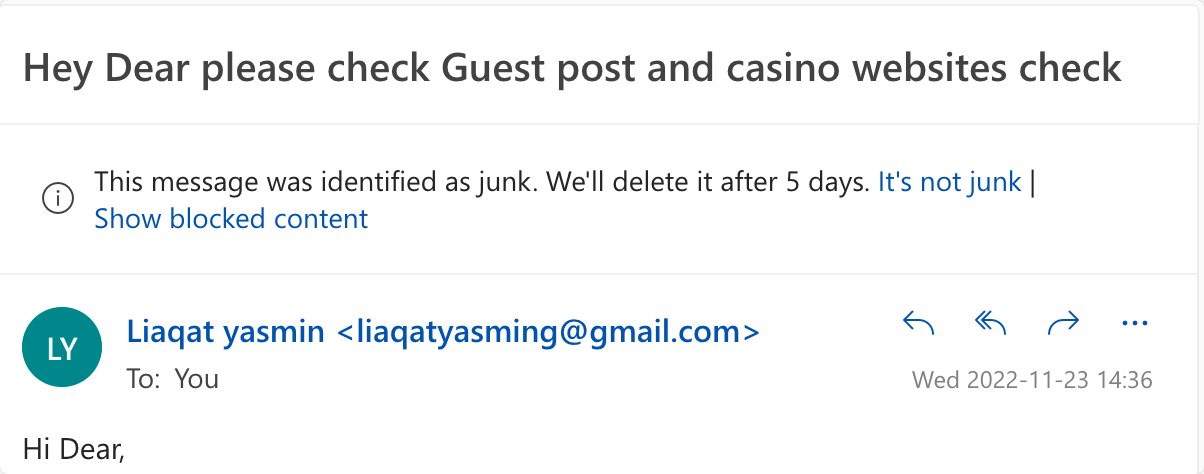Click the 14:36 time in the timestamp
Viewport: 1204px width, 474px height.
[1125, 380]
